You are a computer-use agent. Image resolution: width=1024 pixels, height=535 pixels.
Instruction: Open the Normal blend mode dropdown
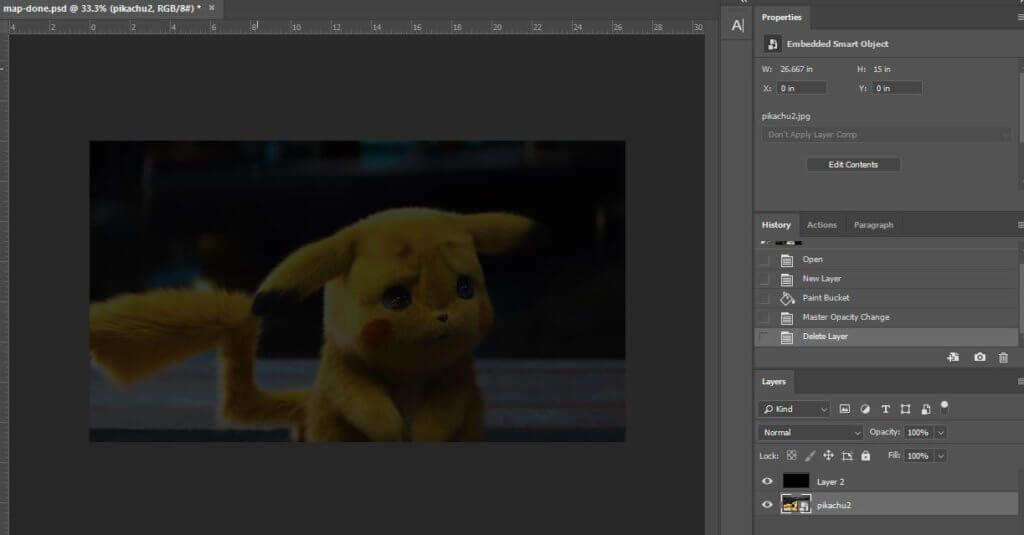point(810,432)
